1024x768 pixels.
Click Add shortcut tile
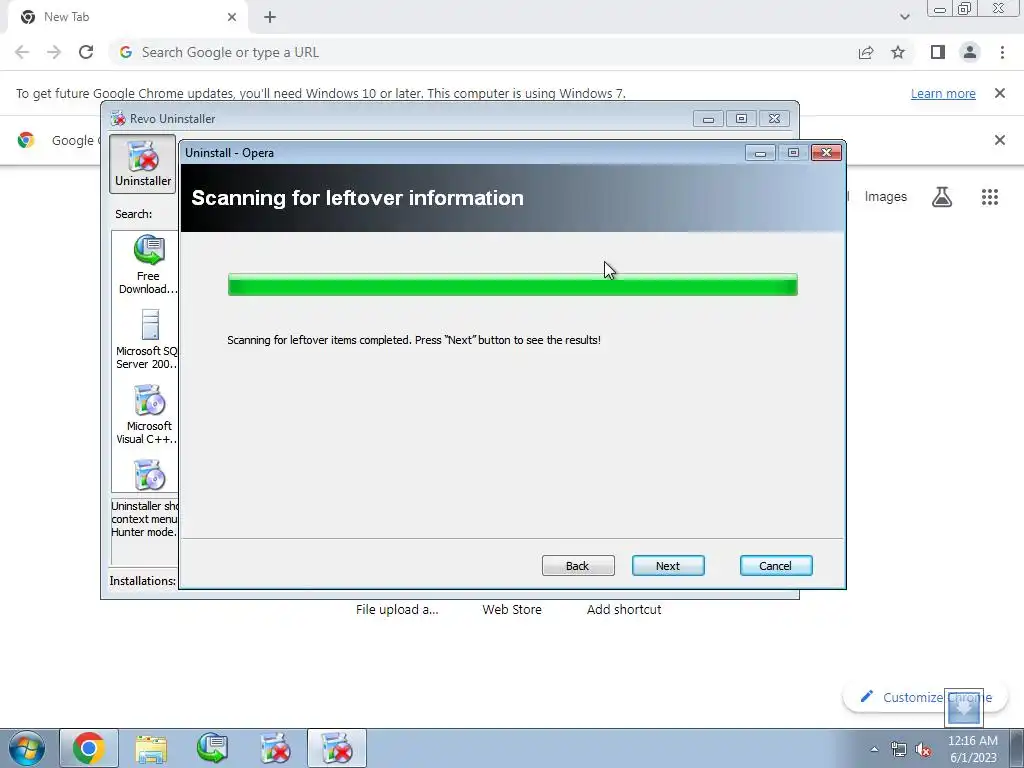pos(624,609)
